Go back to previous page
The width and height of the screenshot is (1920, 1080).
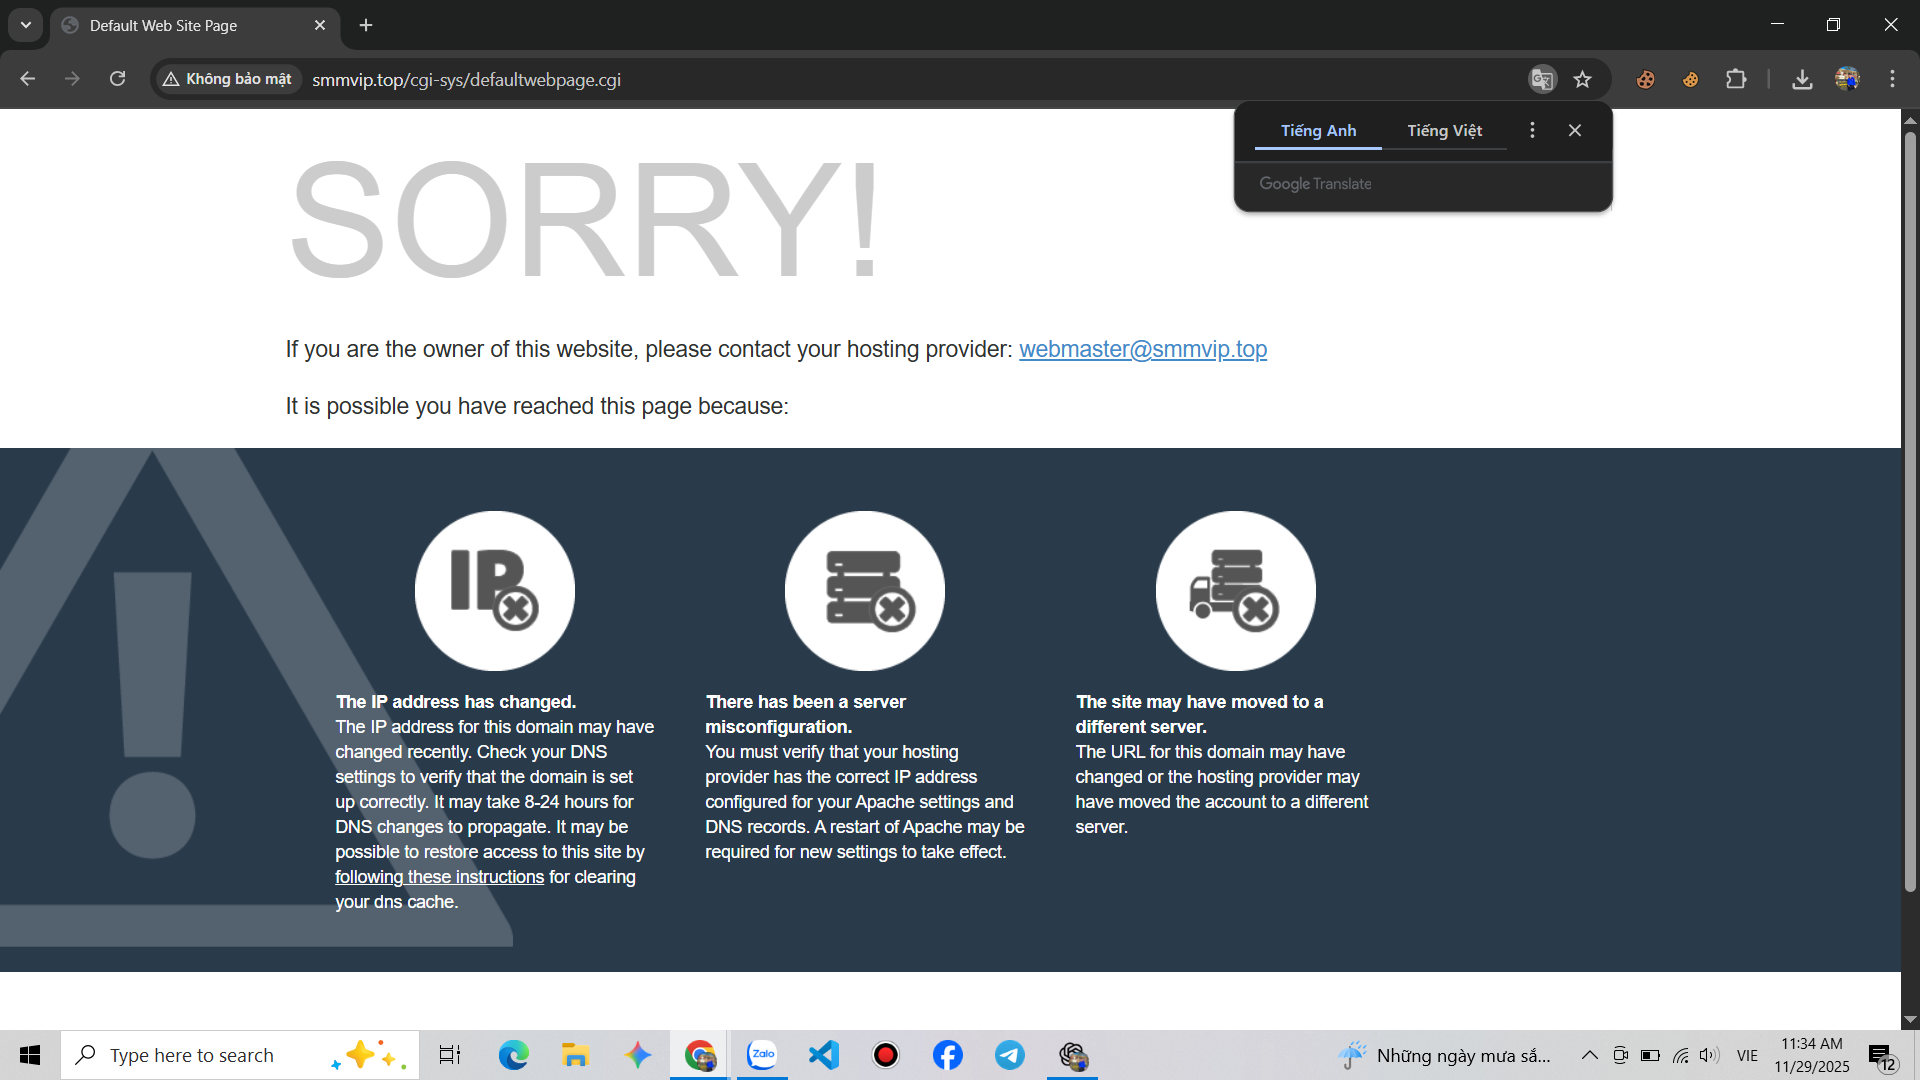(28, 79)
